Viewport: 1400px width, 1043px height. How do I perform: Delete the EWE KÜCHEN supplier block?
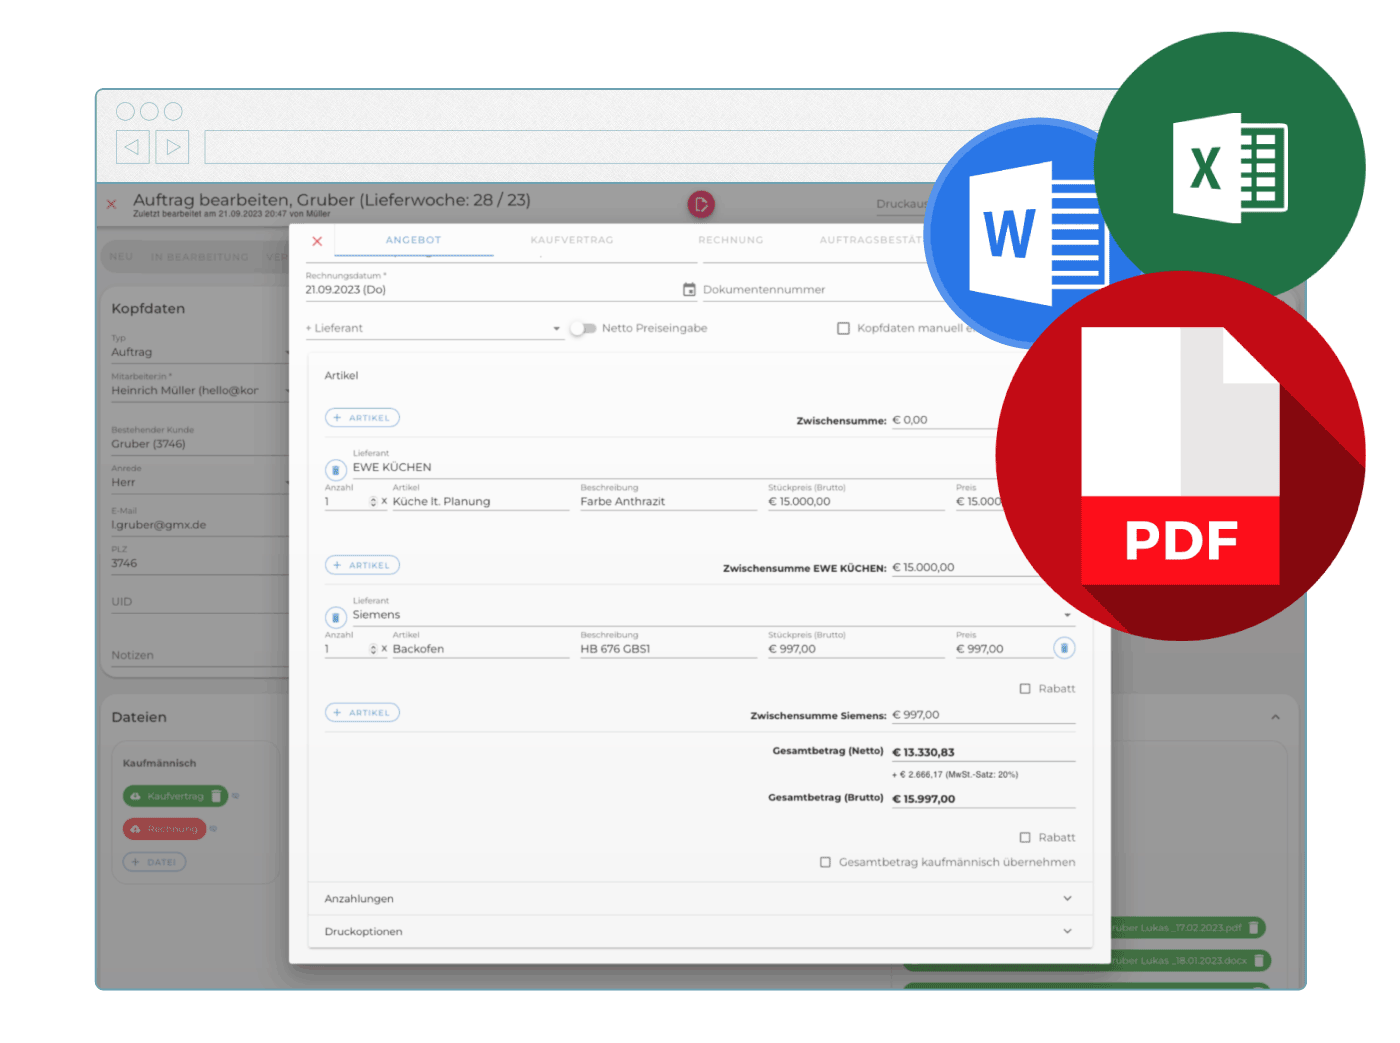336,469
